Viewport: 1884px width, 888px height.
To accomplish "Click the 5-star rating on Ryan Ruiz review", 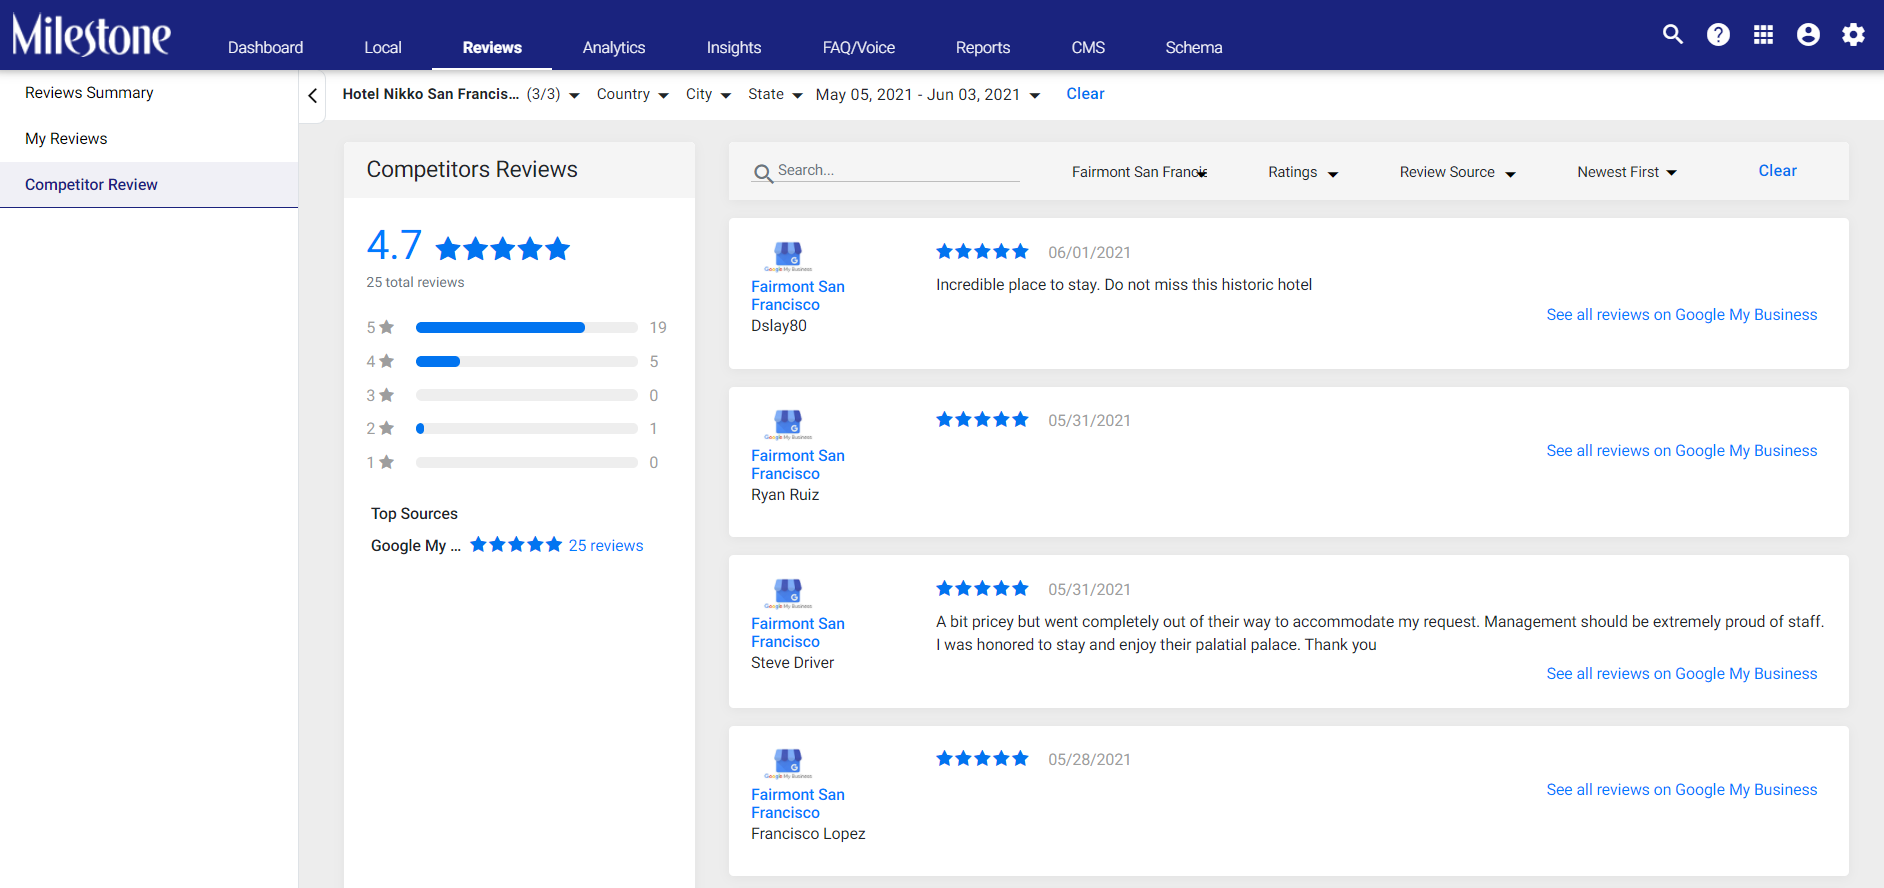I will [x=982, y=420].
